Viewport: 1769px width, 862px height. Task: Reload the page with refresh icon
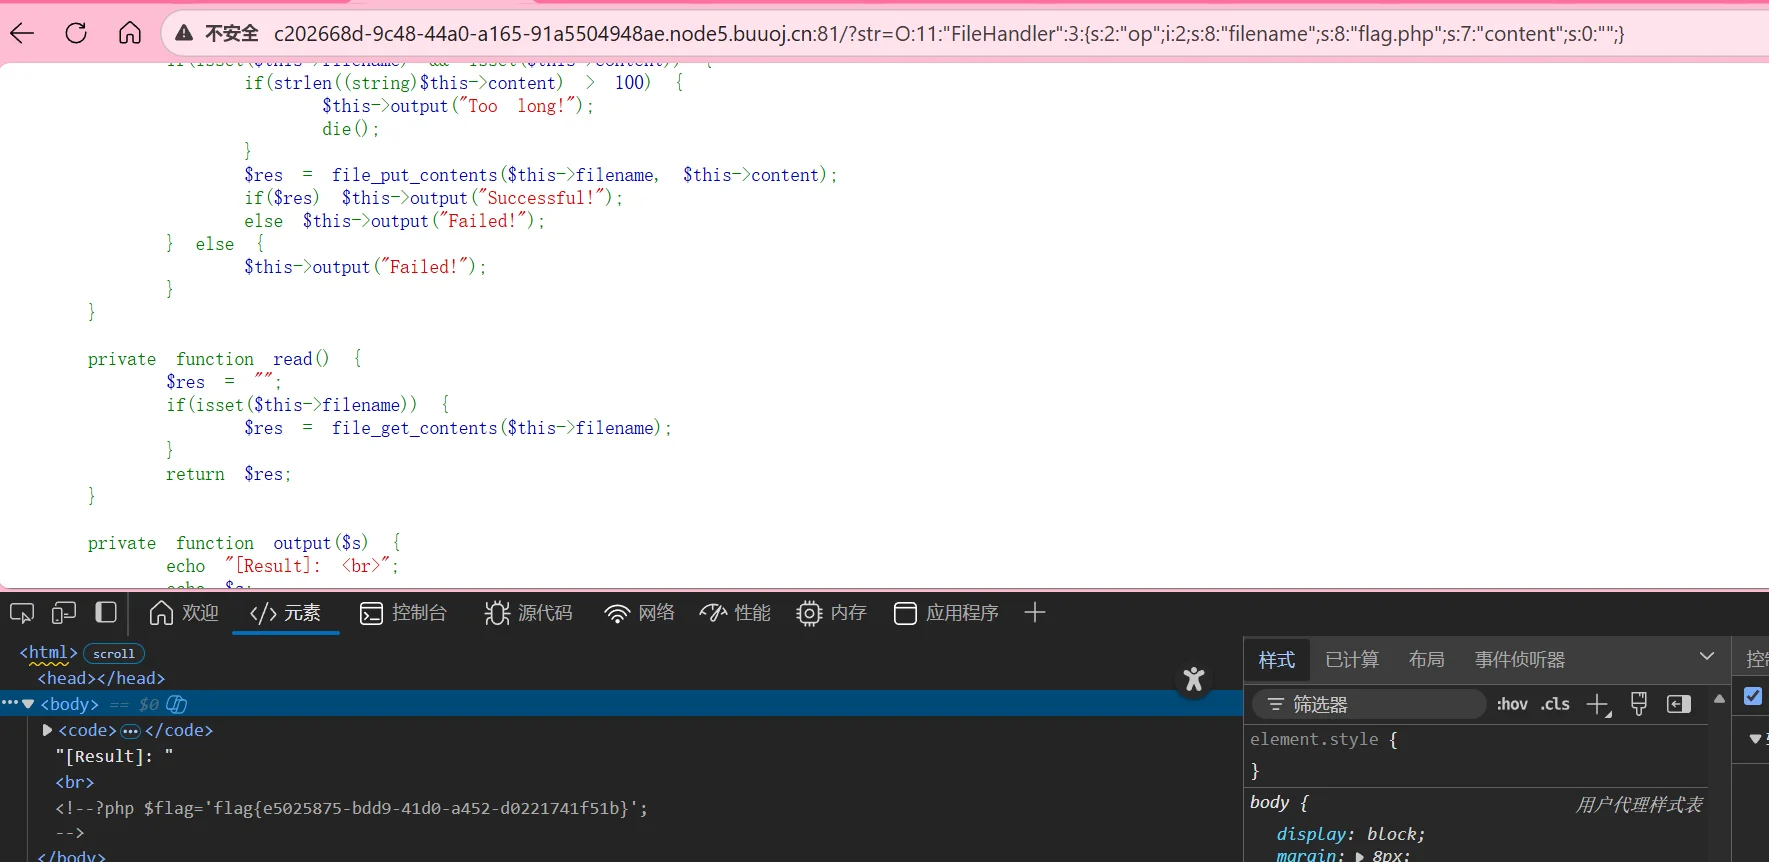point(76,33)
